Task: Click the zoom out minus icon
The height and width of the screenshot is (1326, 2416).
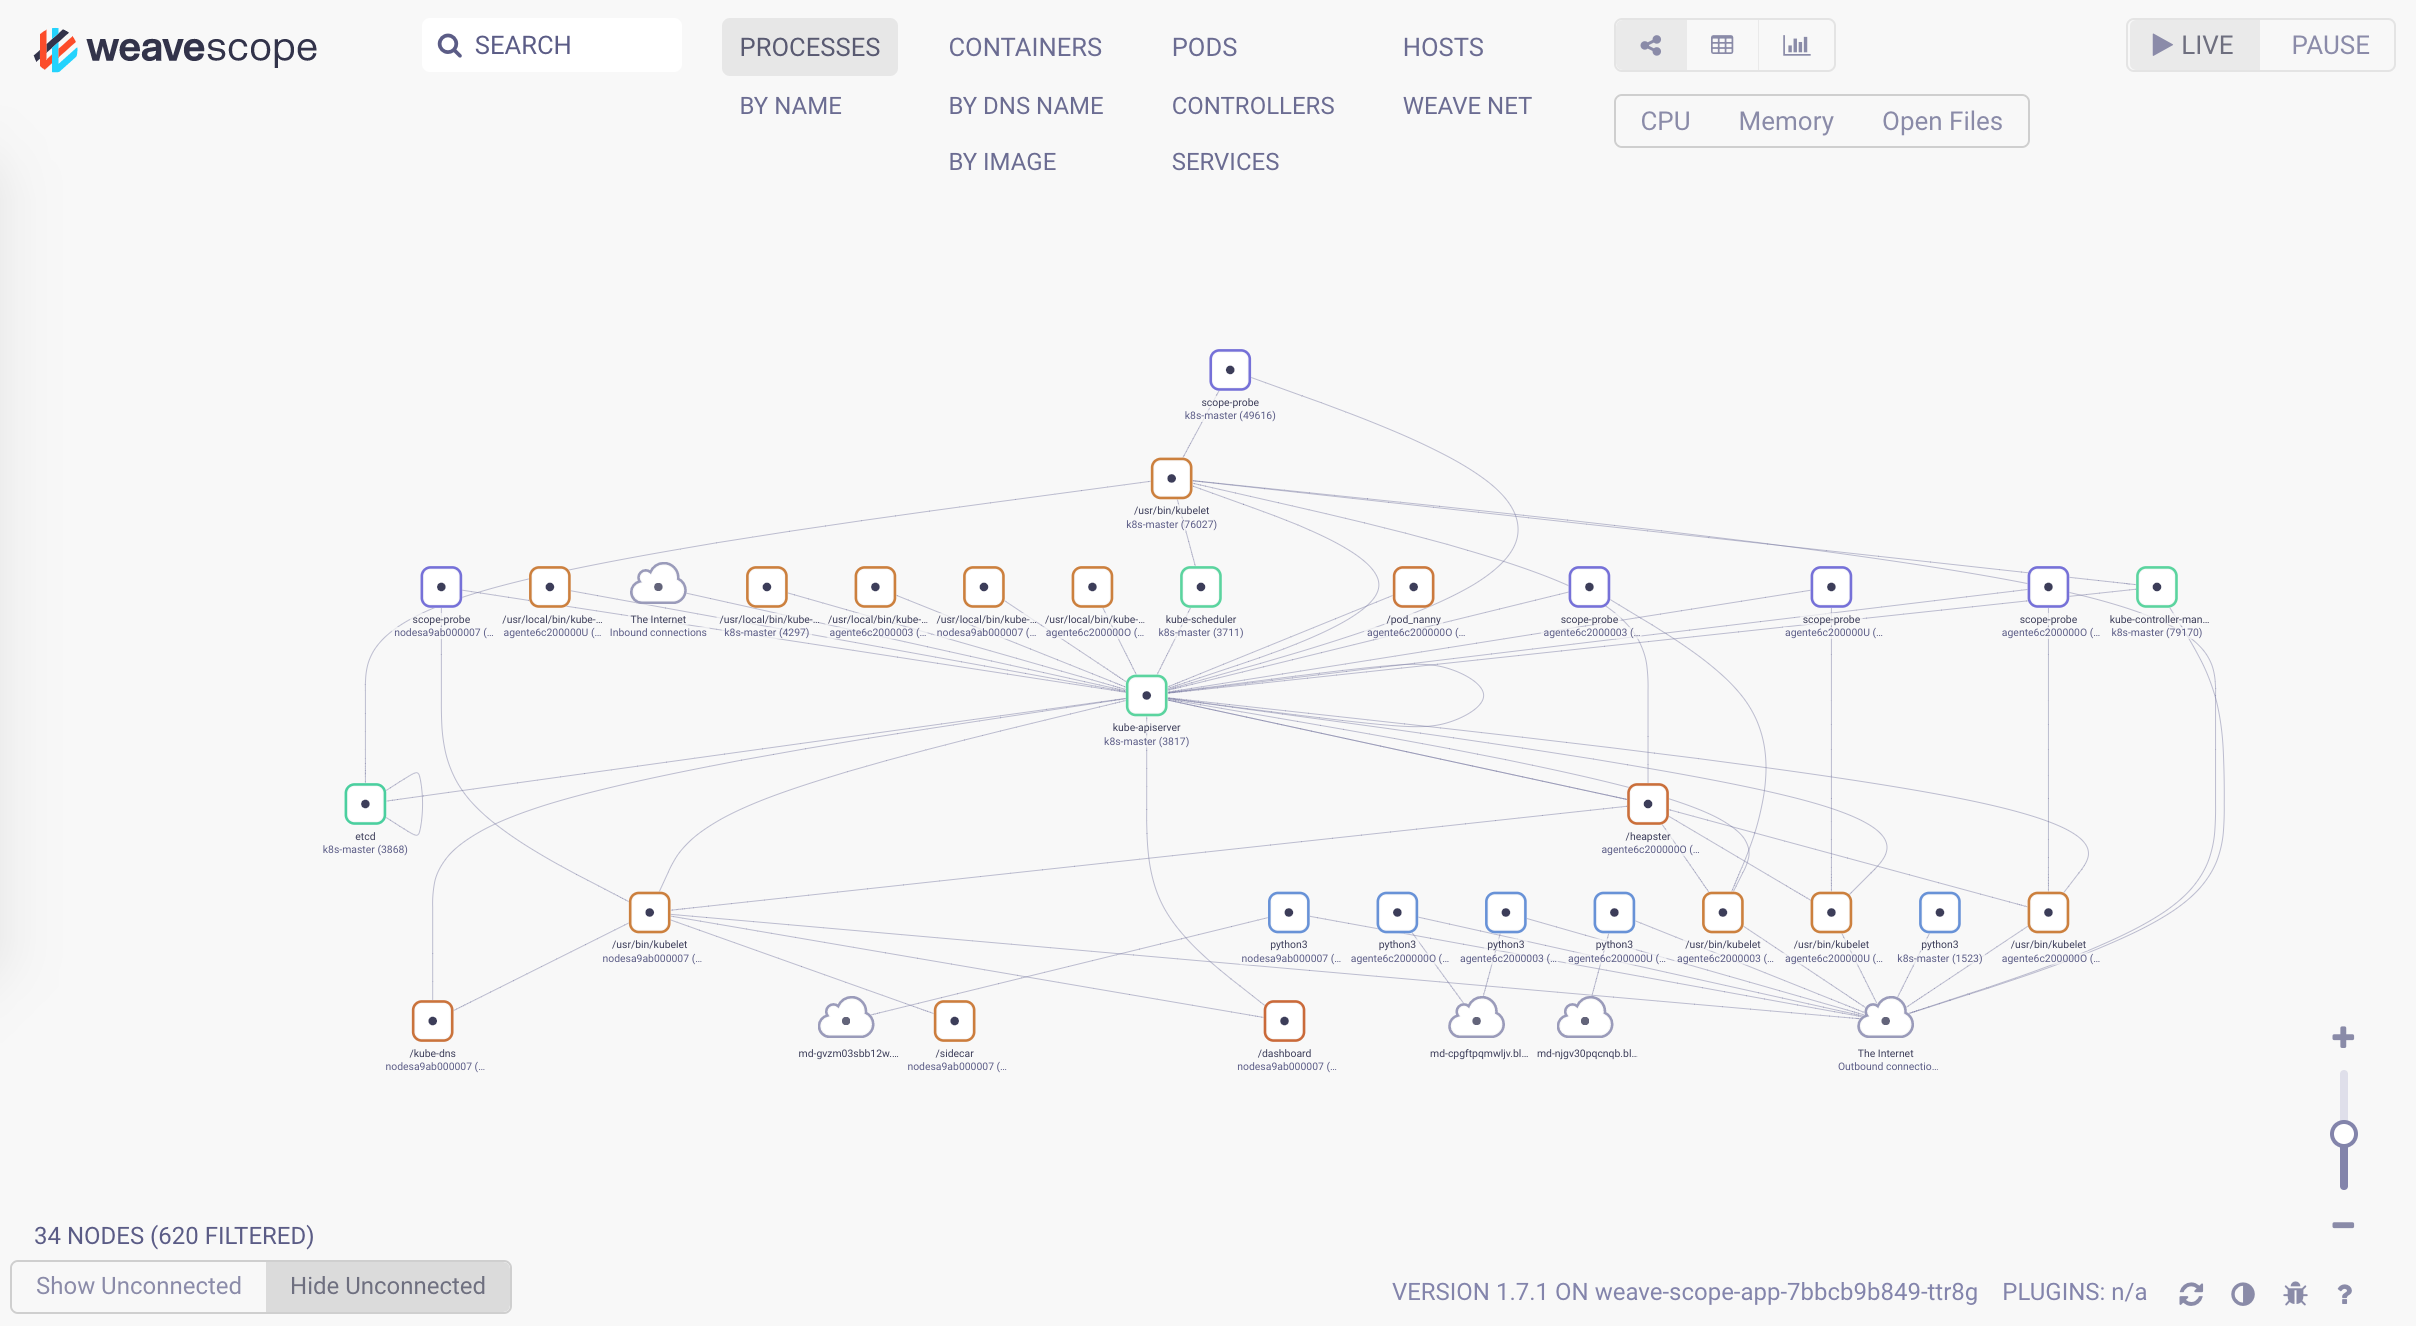Action: [x=2343, y=1225]
